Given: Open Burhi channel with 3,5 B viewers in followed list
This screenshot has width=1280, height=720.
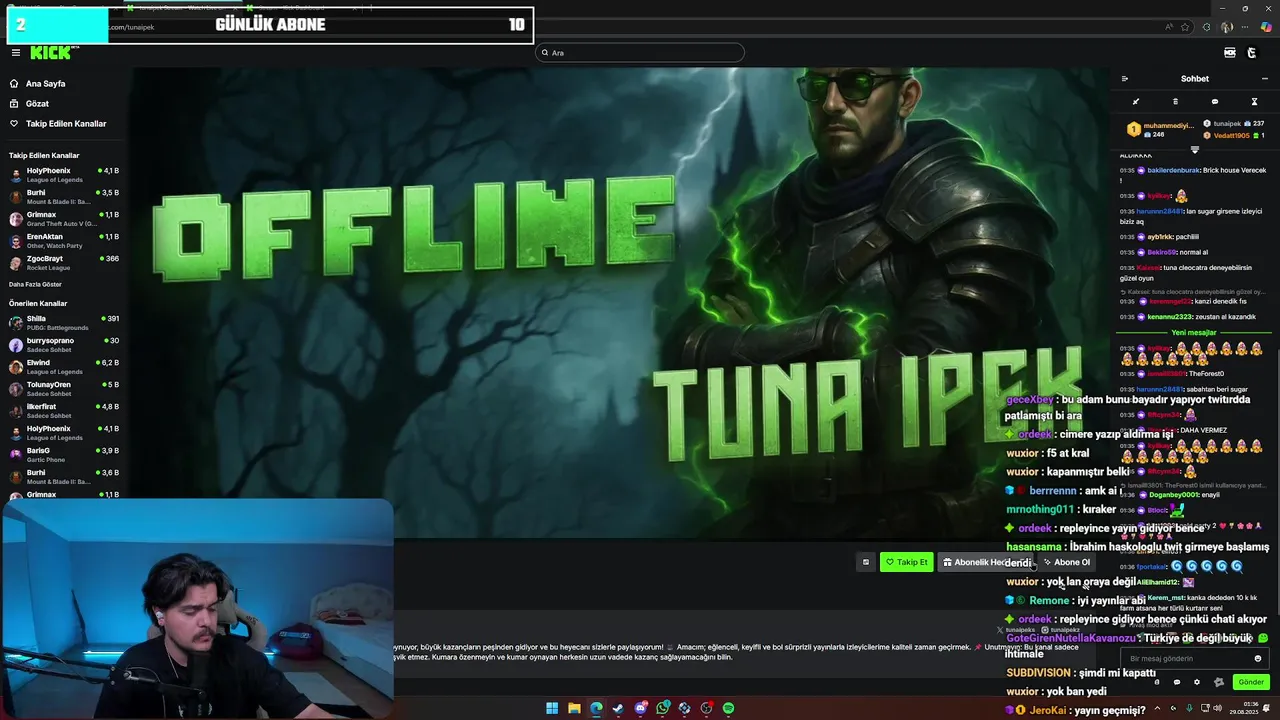Looking at the screenshot, I should pyautogui.click(x=64, y=196).
